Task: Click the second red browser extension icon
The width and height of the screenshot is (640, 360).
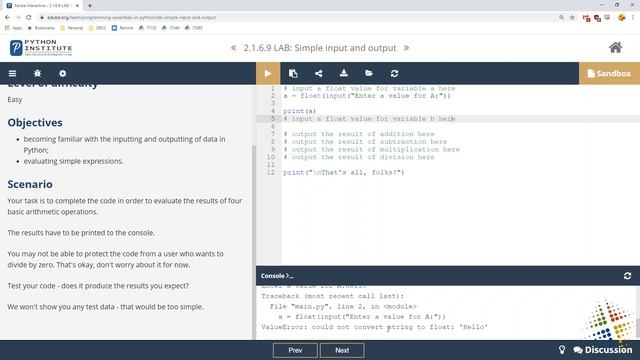Action: pos(597,18)
